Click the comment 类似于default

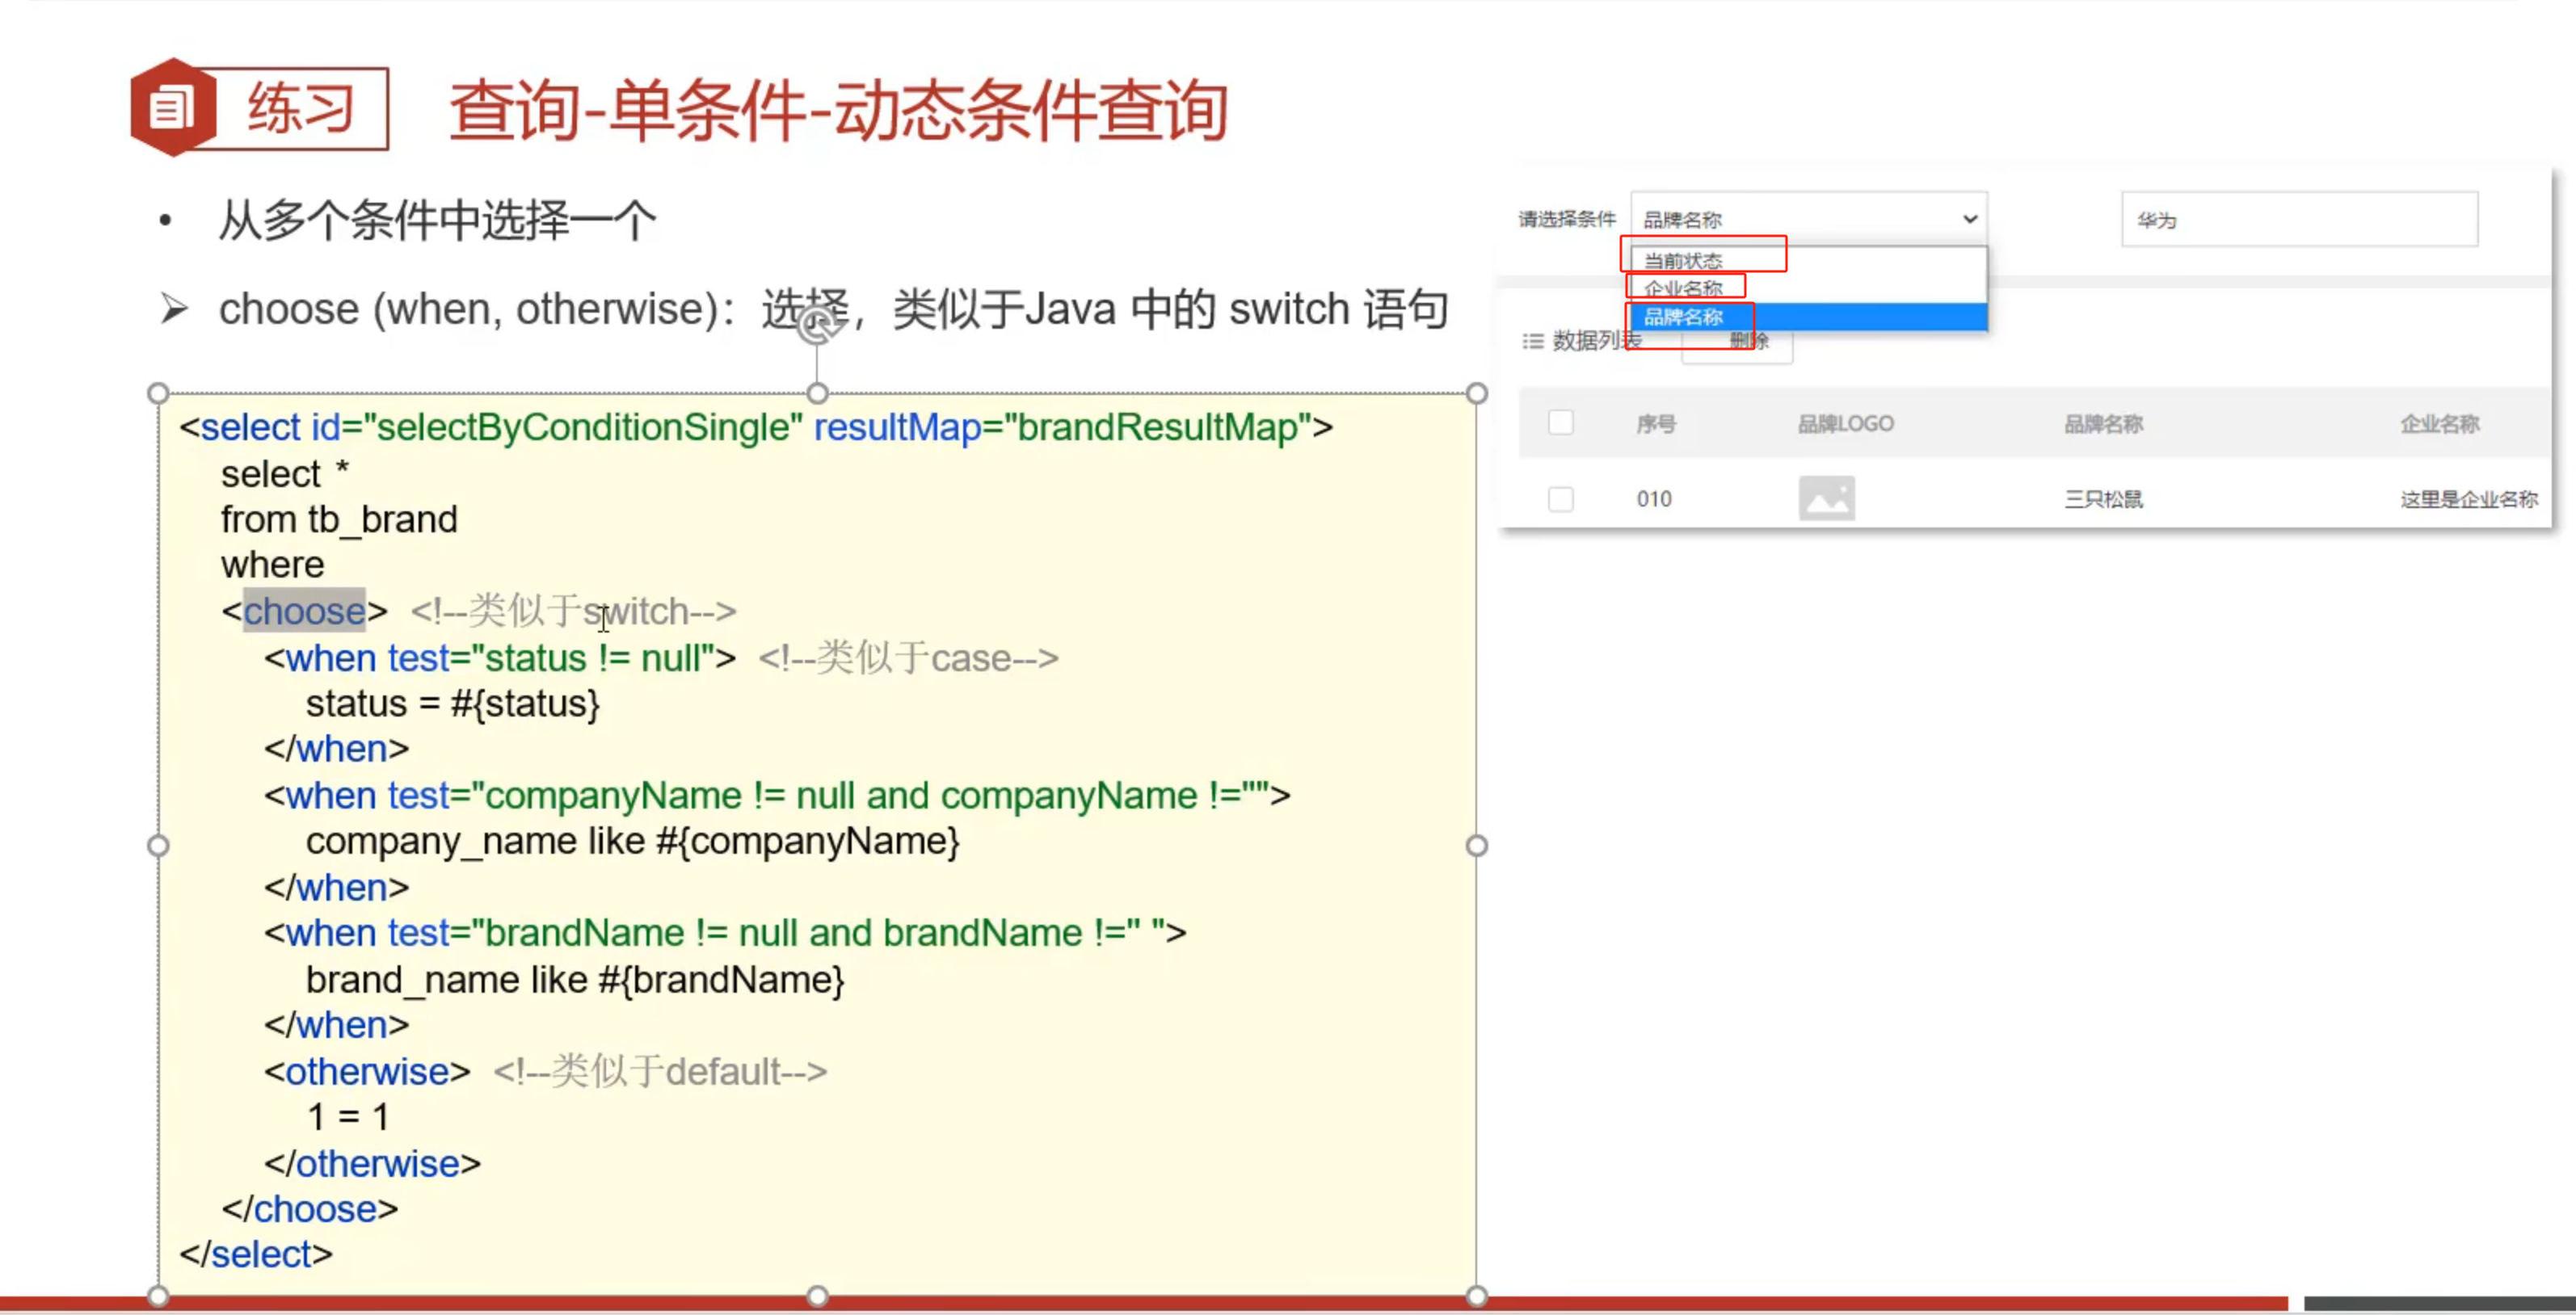point(660,1072)
